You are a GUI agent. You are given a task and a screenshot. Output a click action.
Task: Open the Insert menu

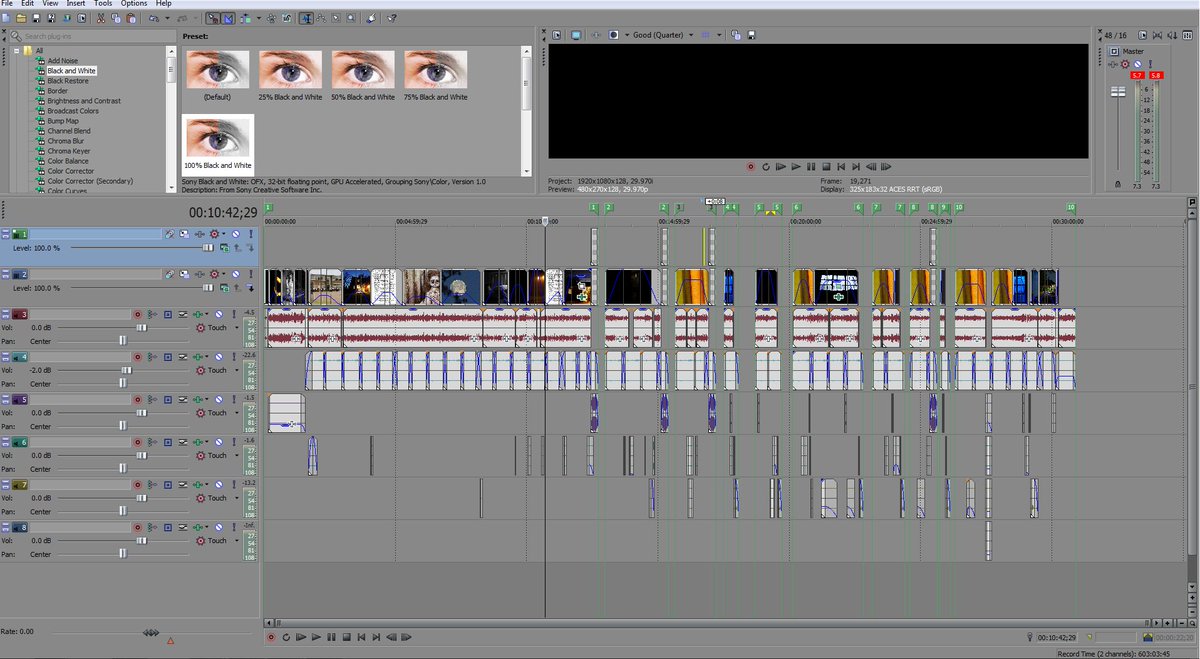pyautogui.click(x=76, y=4)
